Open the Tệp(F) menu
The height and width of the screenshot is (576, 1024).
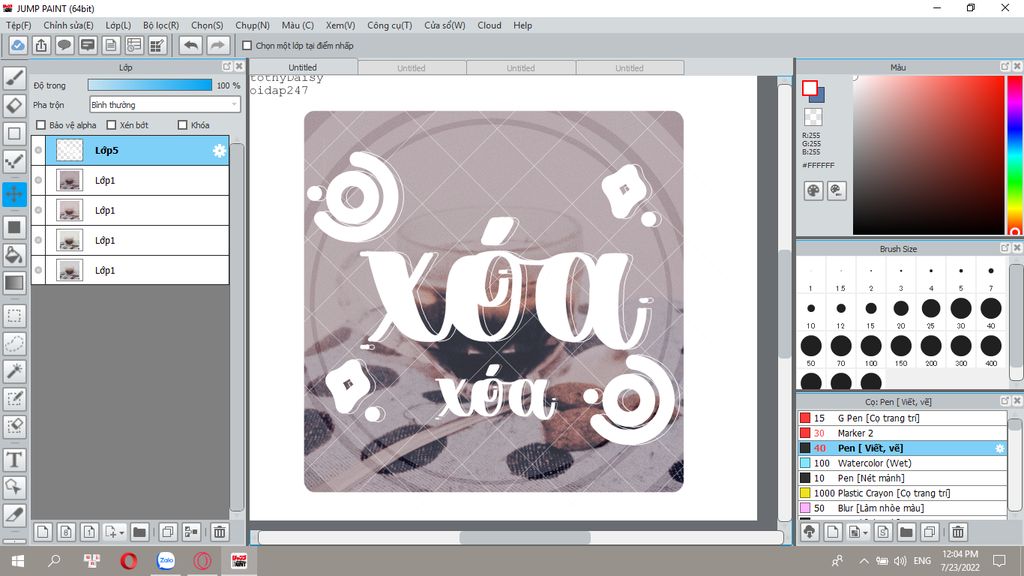(19, 25)
